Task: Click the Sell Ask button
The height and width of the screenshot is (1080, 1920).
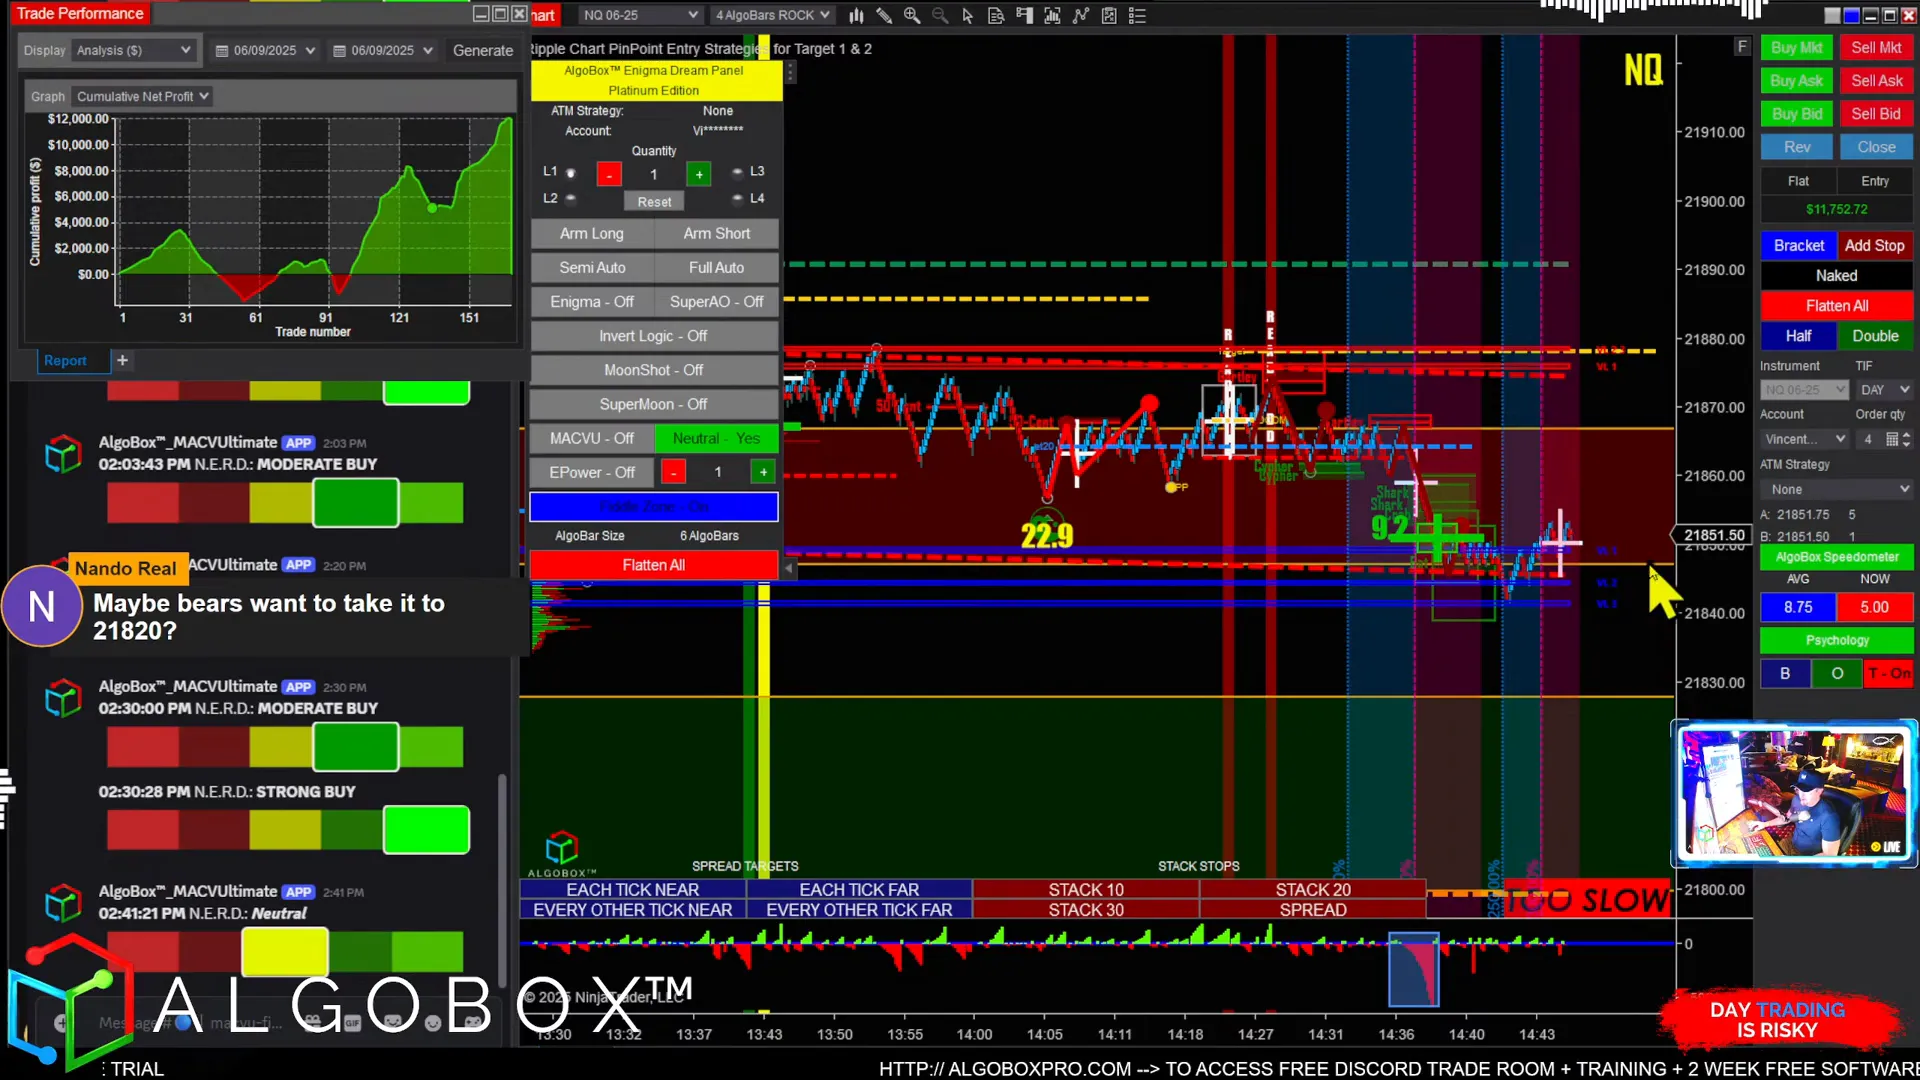Action: pos(1876,80)
